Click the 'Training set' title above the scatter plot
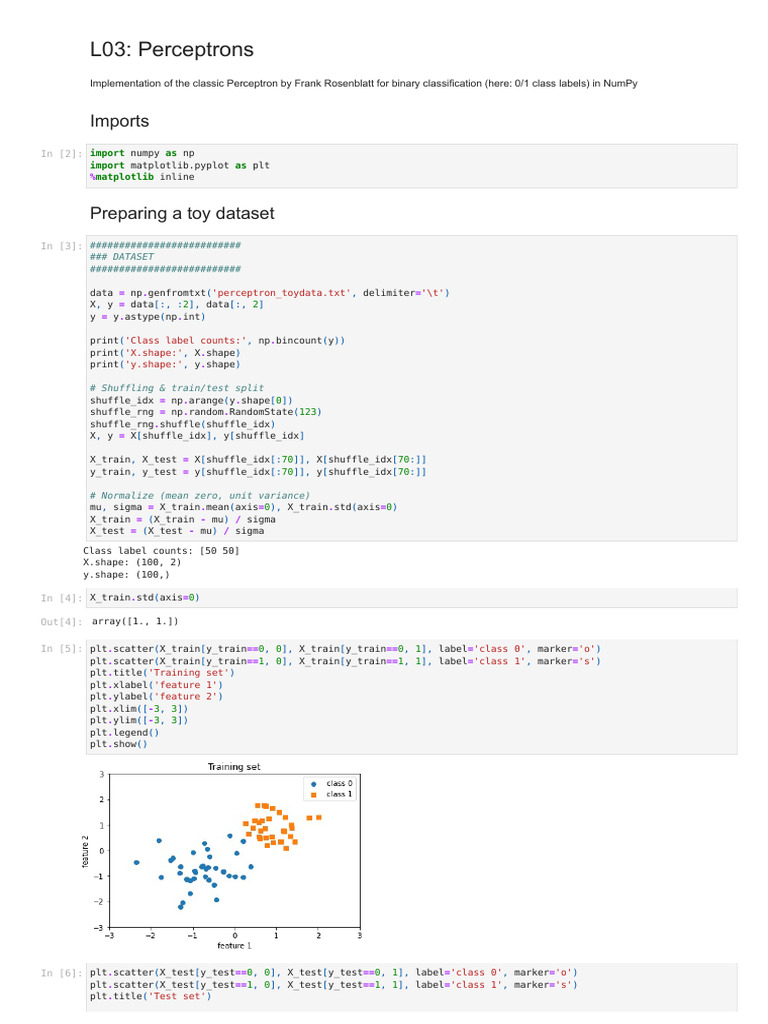Screen dimensions: 768x1024 [x=234, y=767]
